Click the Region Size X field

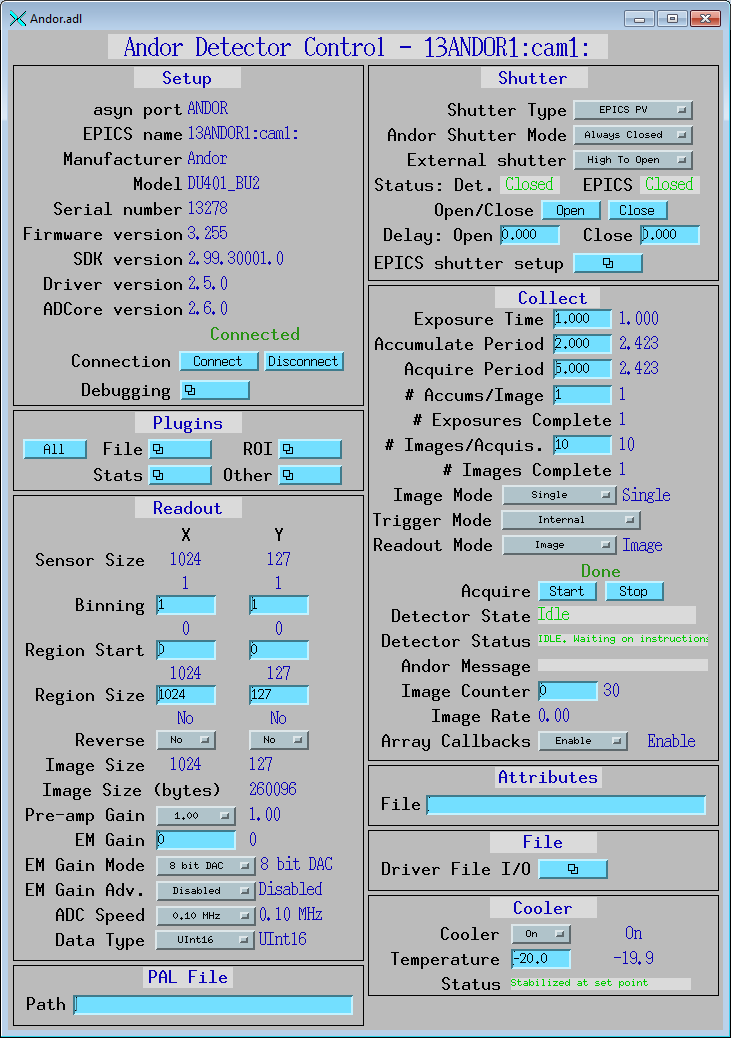186,694
